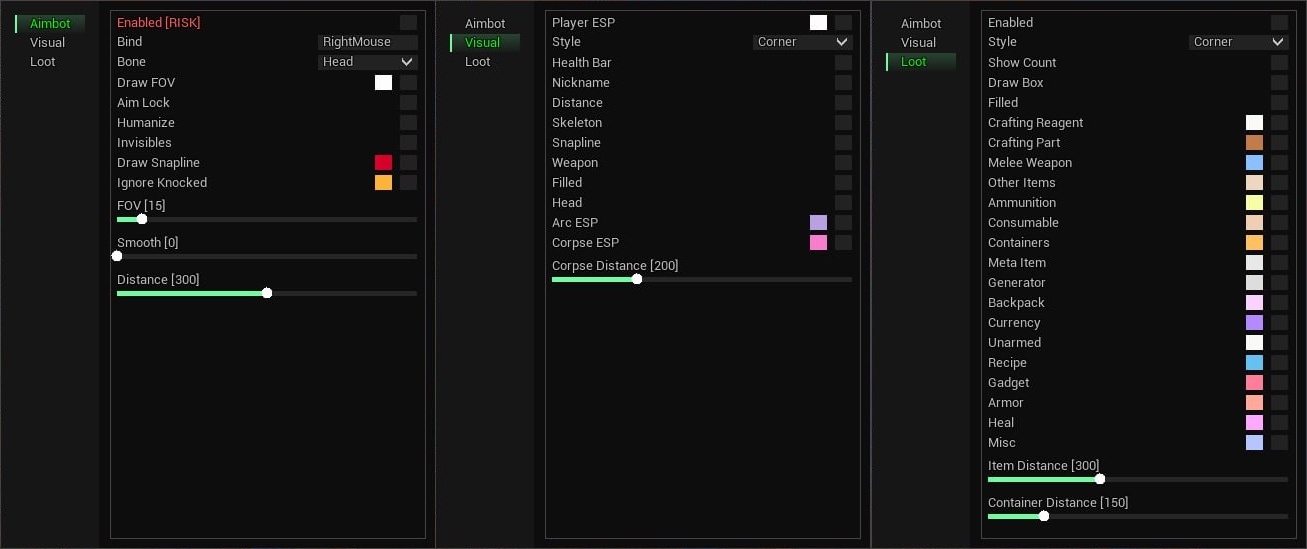Toggle the Aim Lock checkbox
1307x549 pixels.
(x=408, y=102)
